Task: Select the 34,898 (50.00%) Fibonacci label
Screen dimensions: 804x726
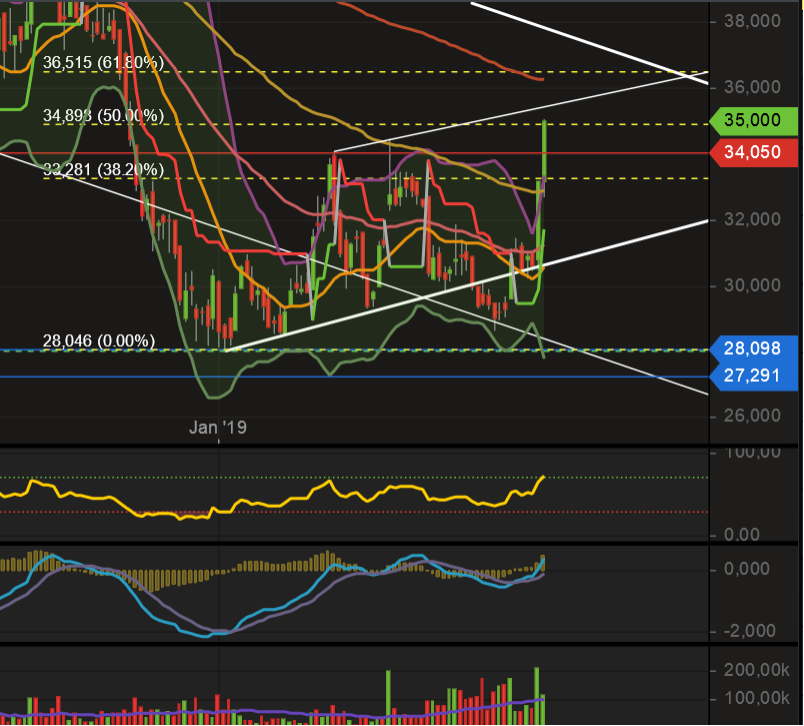Action: tap(103, 117)
